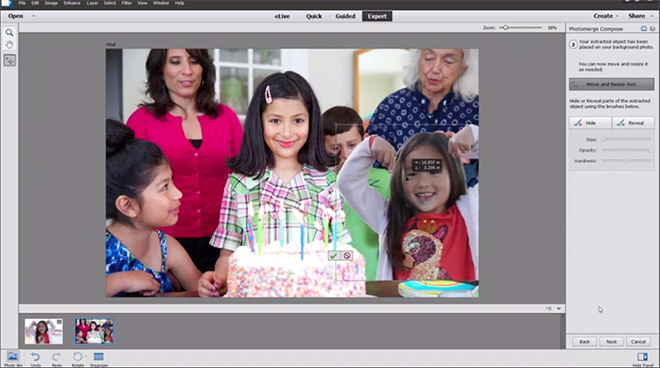Screen dimensions: 660x368
Task: Open the Image menu
Action: (51, 3)
